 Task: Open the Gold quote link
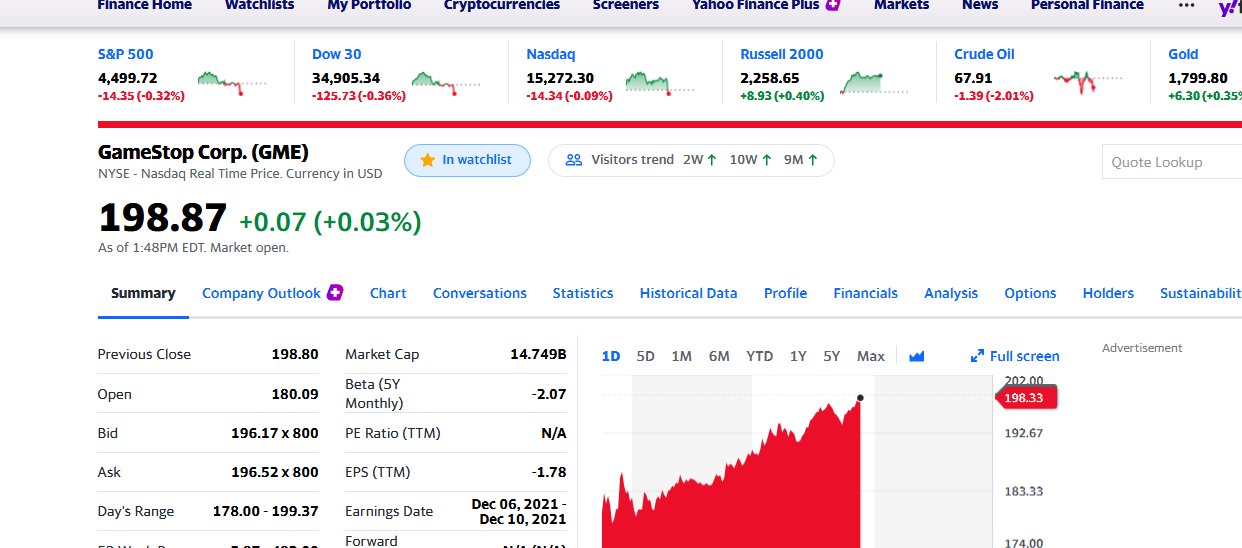tap(1183, 54)
